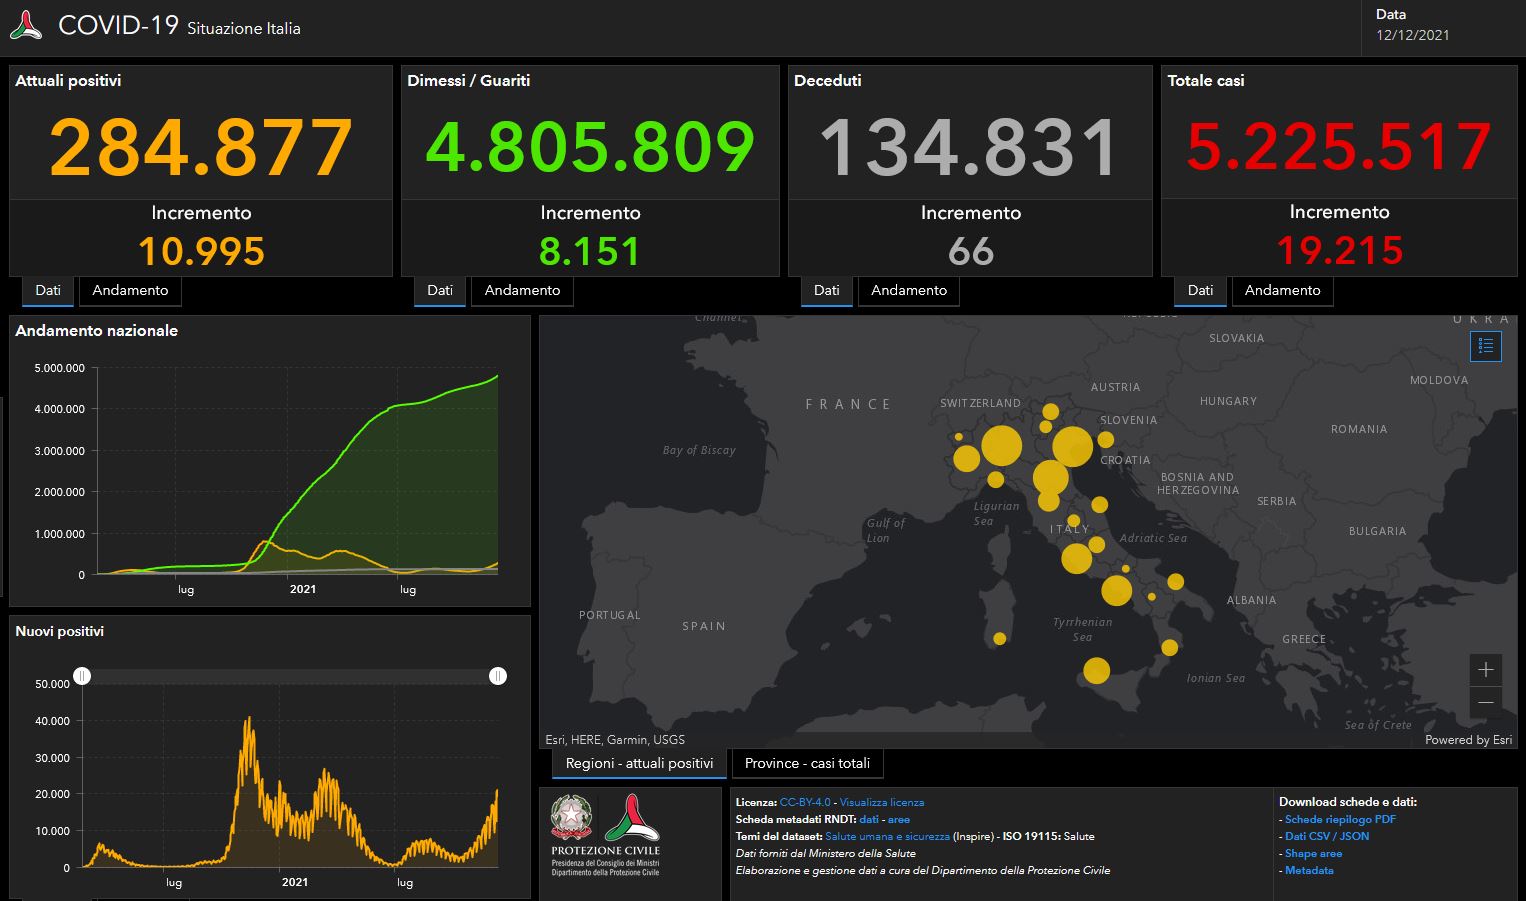Image resolution: width=1526 pixels, height=901 pixels.
Task: Select Dati tab under Totale casi
Action: (x=1200, y=290)
